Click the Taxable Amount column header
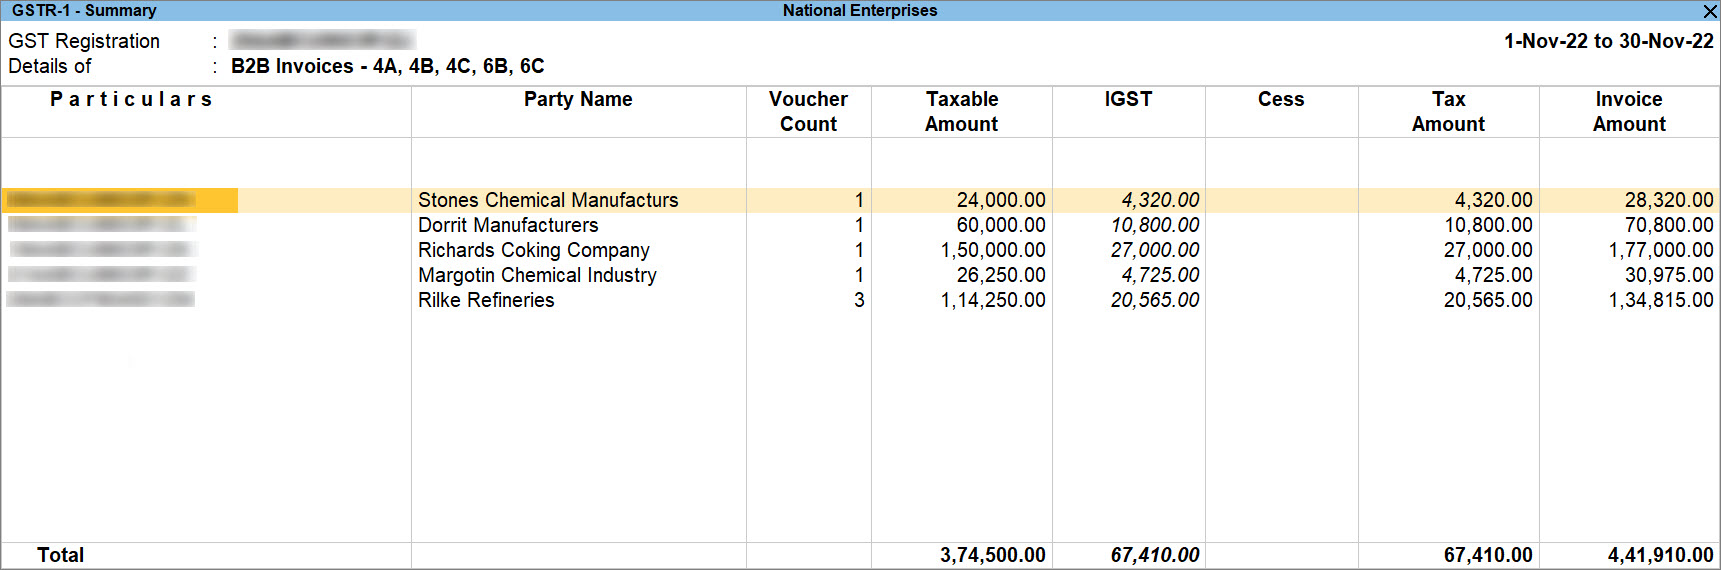1721x570 pixels. (x=961, y=111)
